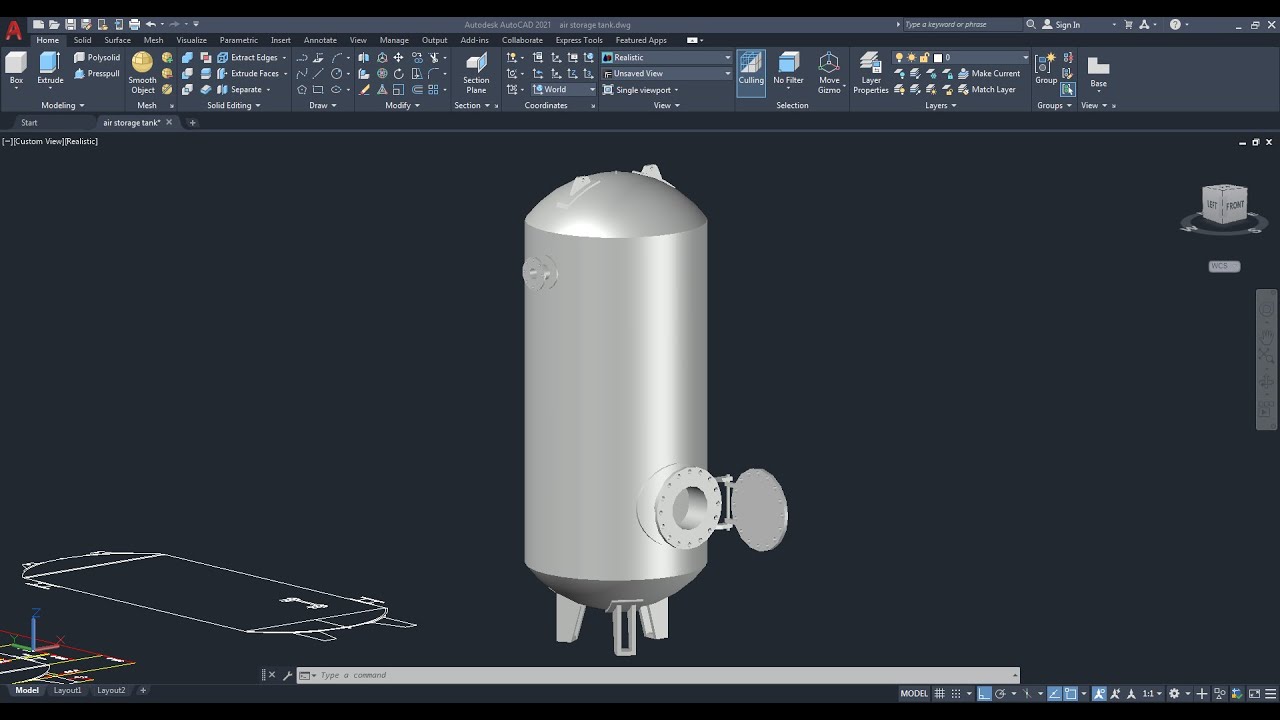Switch to the Surface ribbon tab

click(x=117, y=40)
